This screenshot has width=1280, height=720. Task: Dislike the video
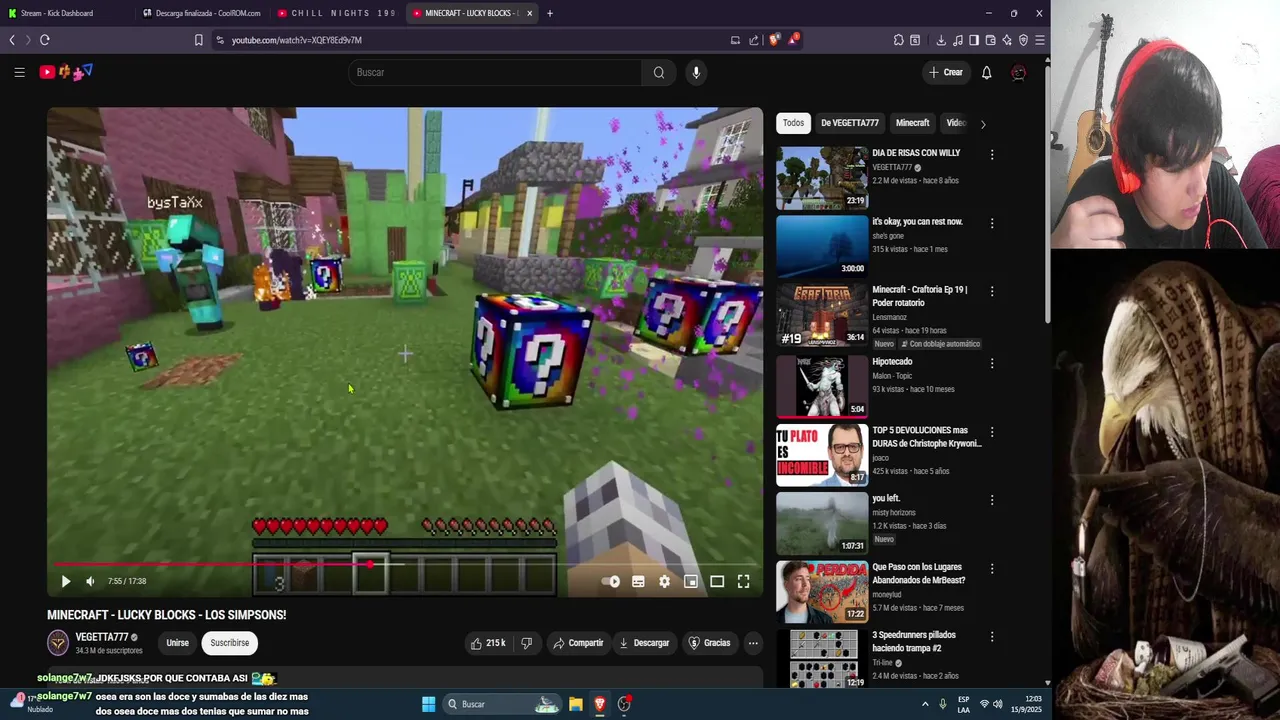(x=526, y=643)
